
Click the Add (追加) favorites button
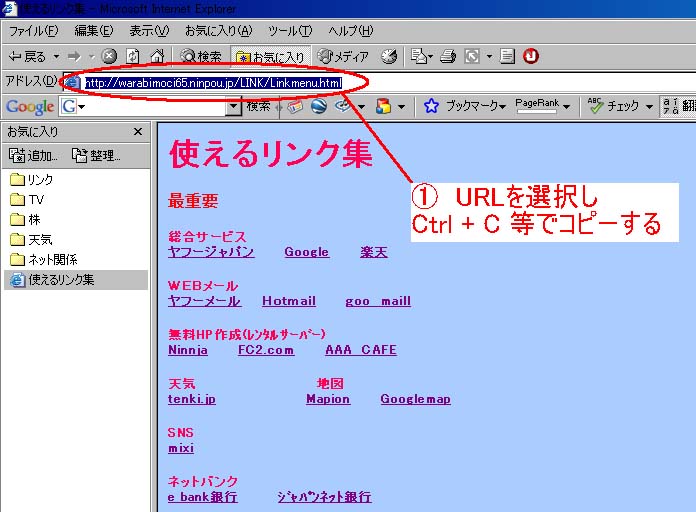point(33,155)
